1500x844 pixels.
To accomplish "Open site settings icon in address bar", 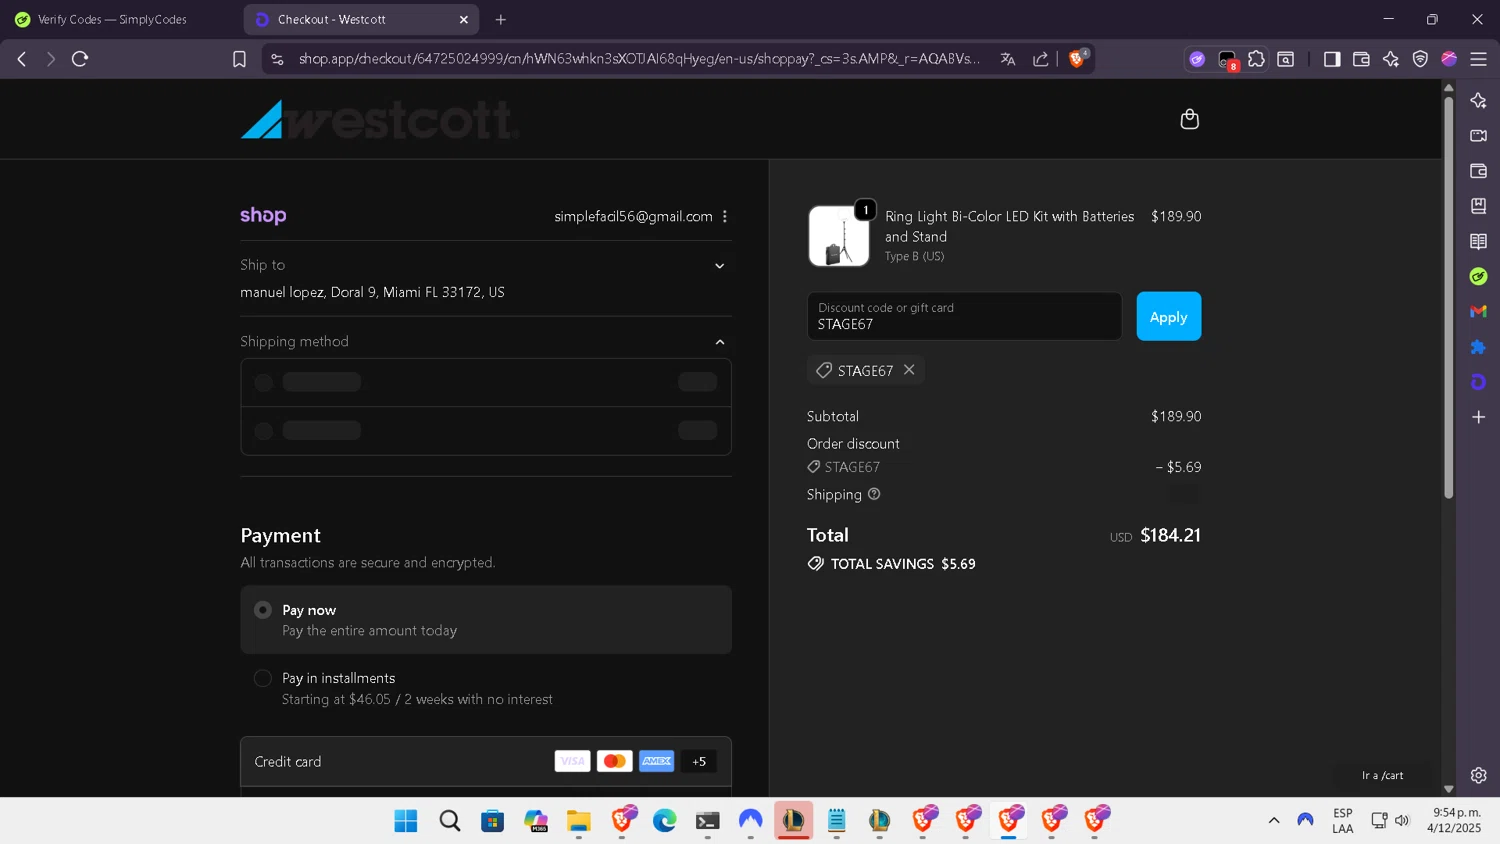I will click(278, 59).
